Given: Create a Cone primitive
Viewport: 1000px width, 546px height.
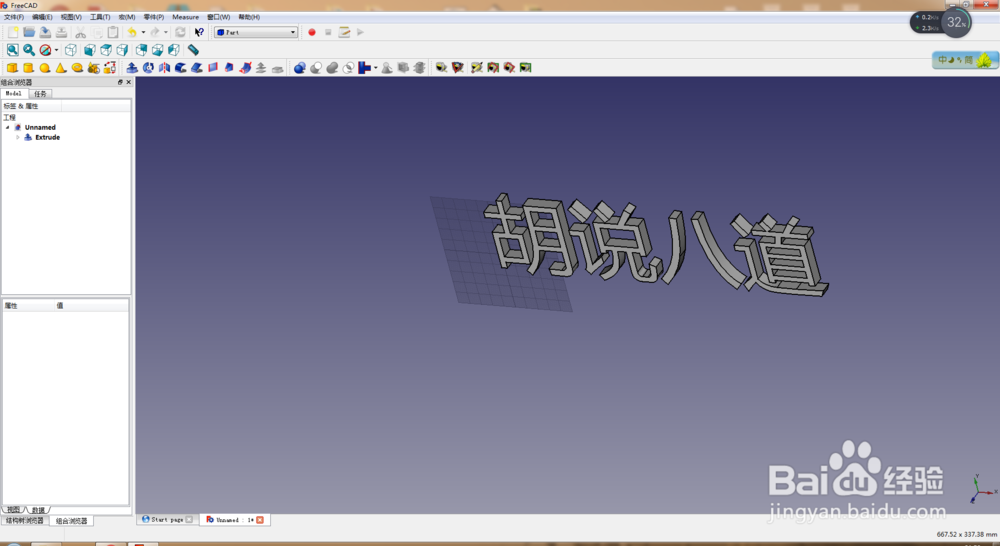Looking at the screenshot, I should 61,68.
